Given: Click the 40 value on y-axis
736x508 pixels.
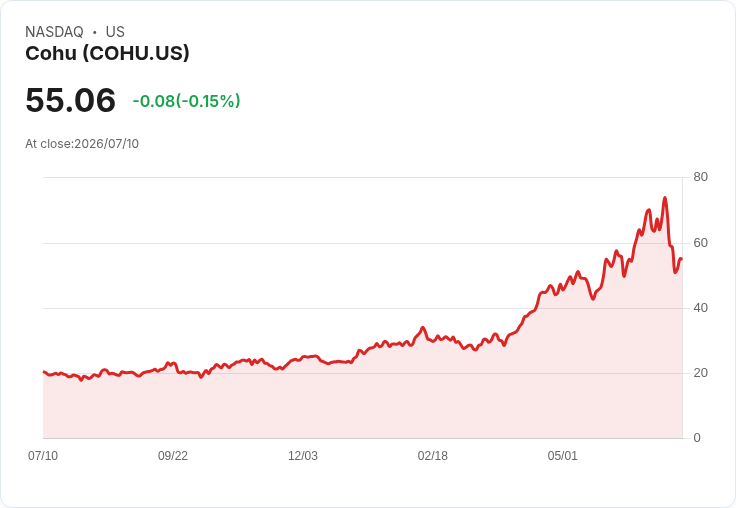Looking at the screenshot, I should 700,308.
